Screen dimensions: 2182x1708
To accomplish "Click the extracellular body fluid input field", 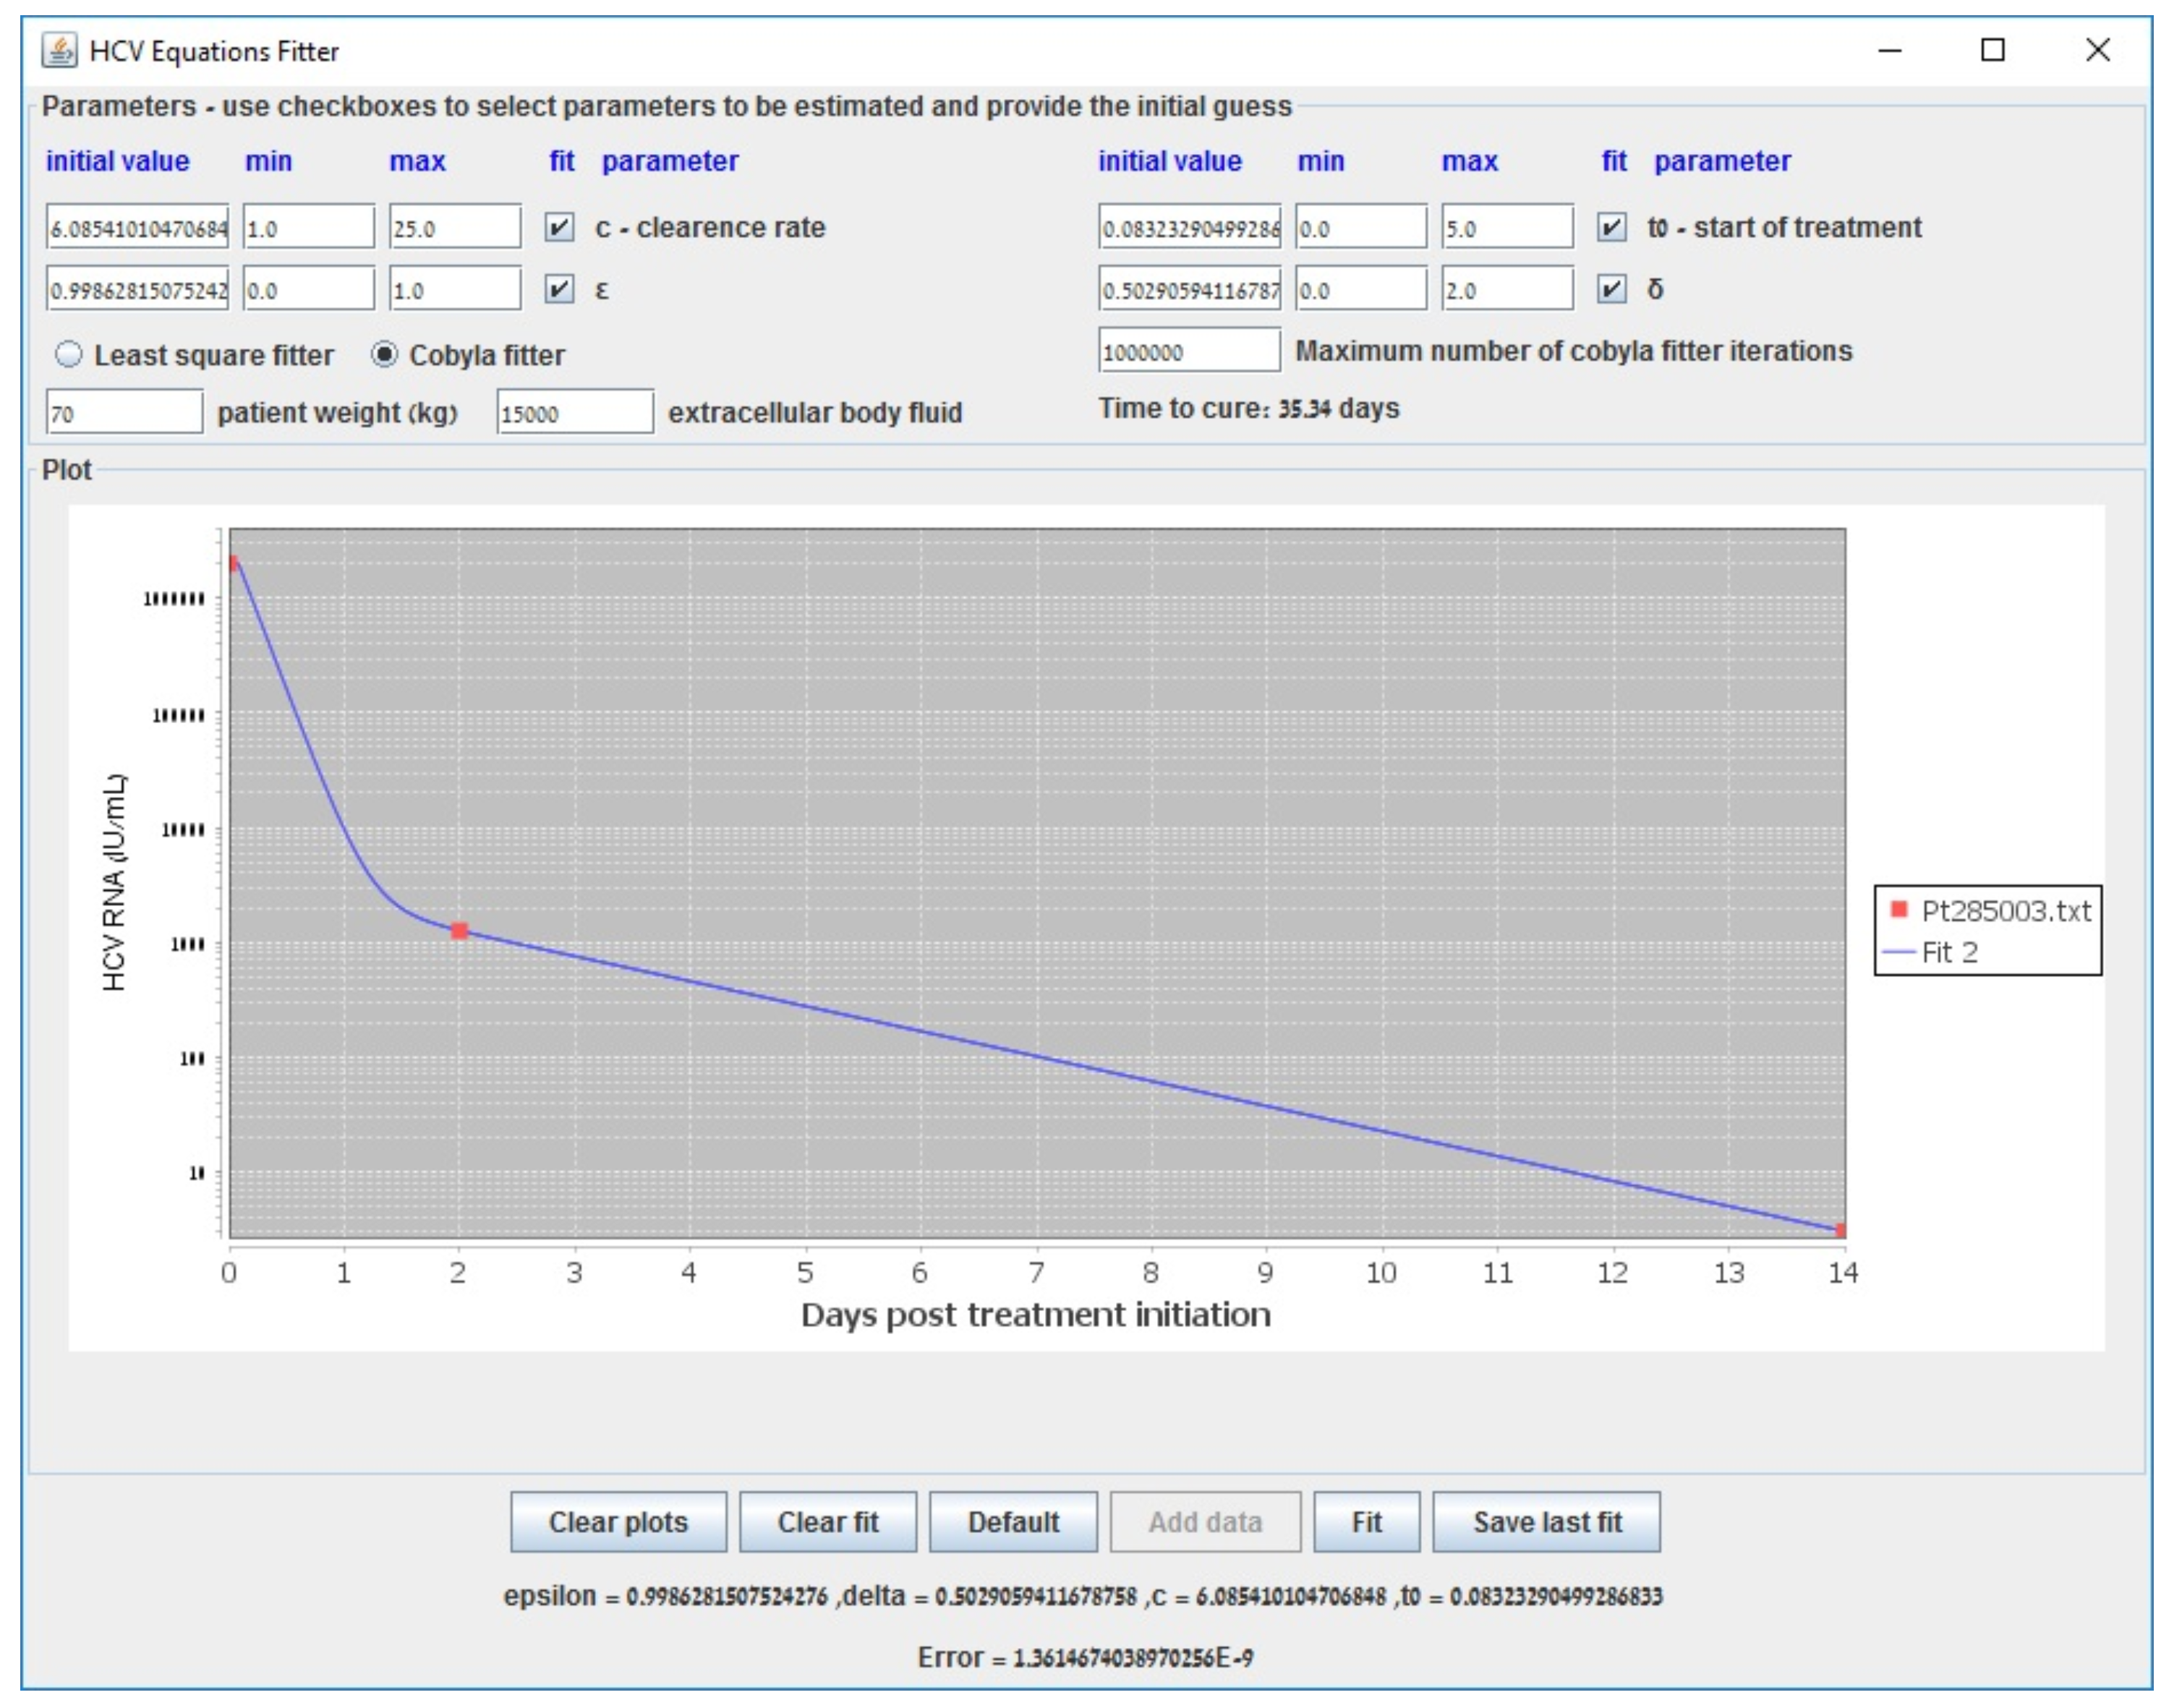I will [574, 413].
